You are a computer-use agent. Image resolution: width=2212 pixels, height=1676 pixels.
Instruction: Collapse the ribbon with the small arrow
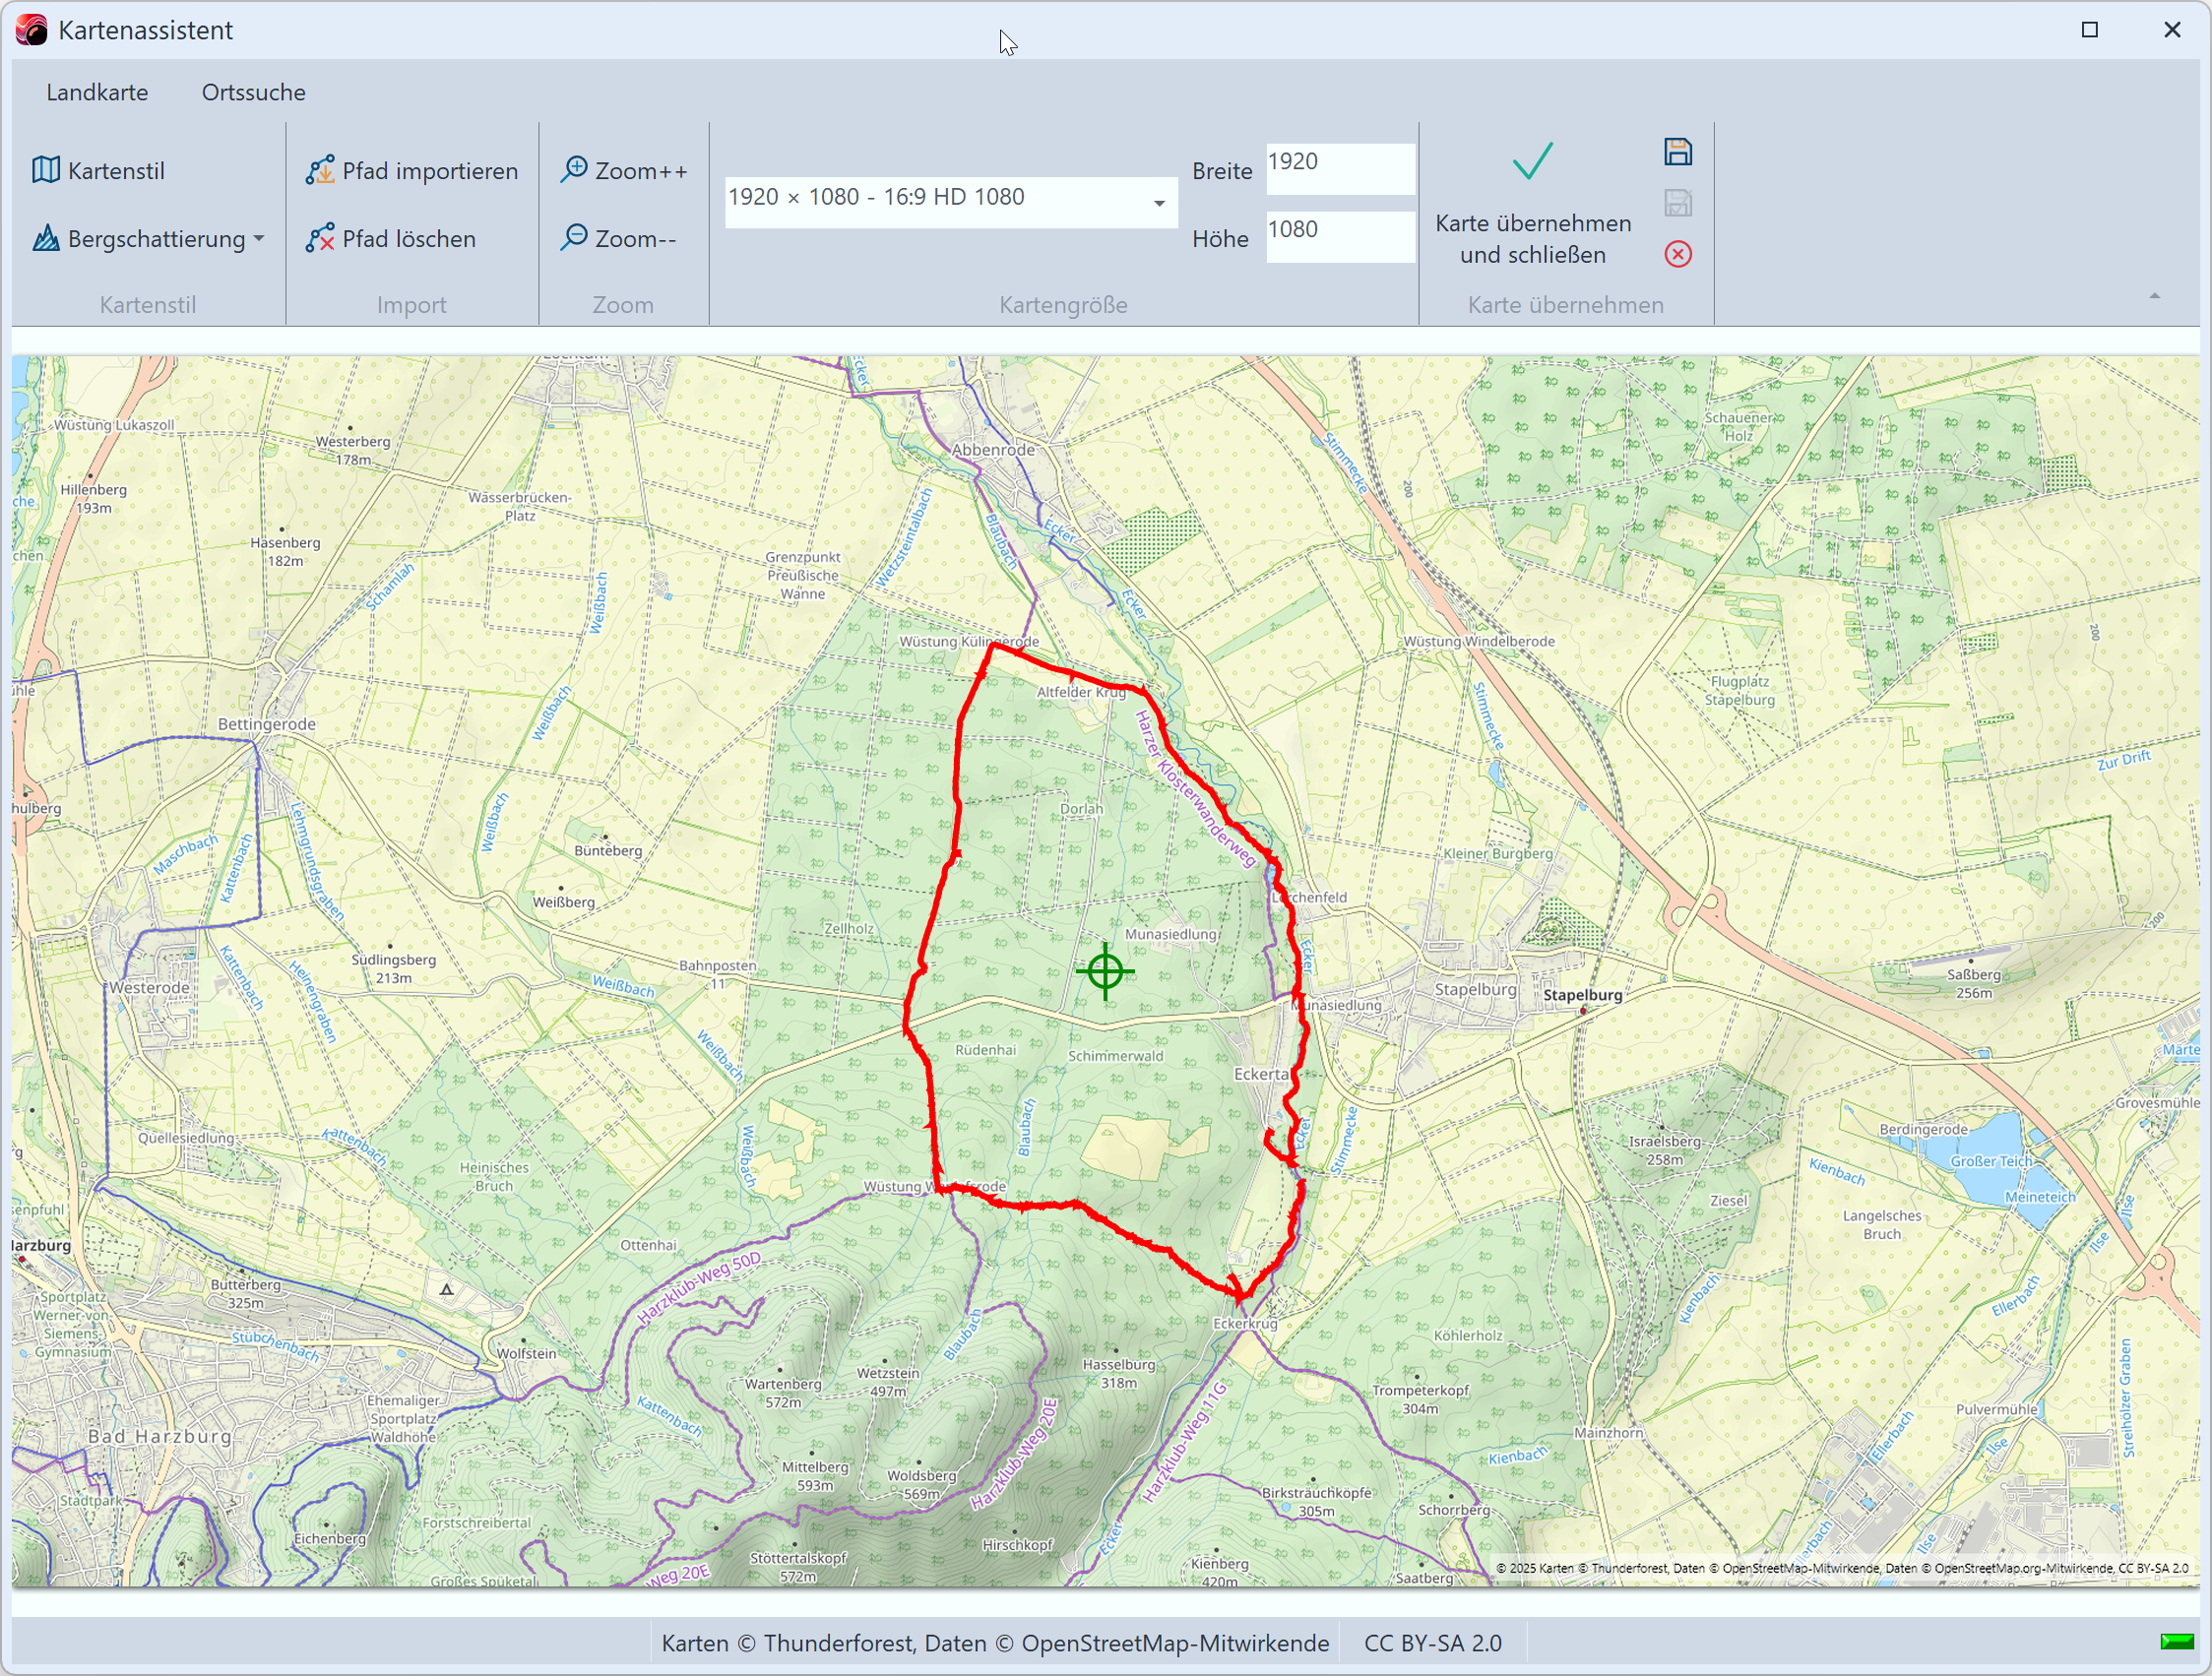pyautogui.click(x=2154, y=296)
